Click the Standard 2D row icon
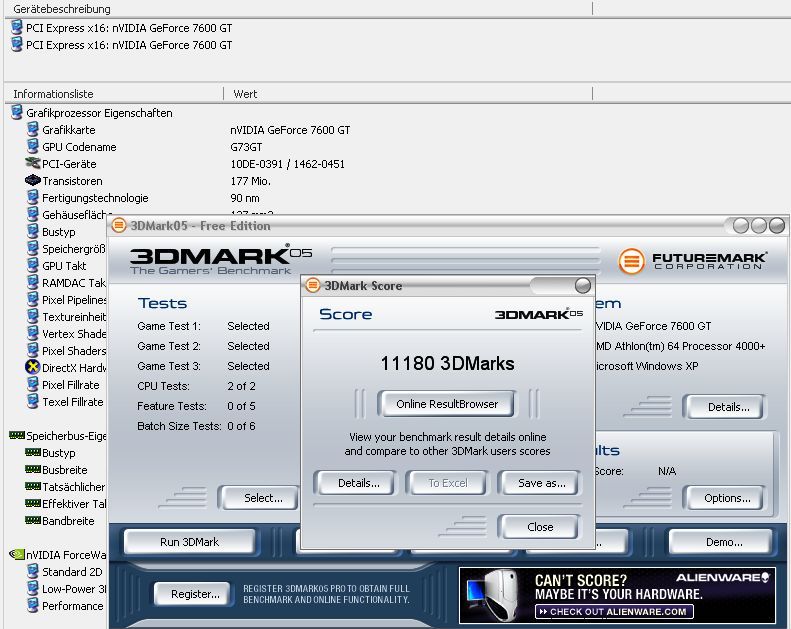Screen dimensions: 791x629 tap(33, 571)
